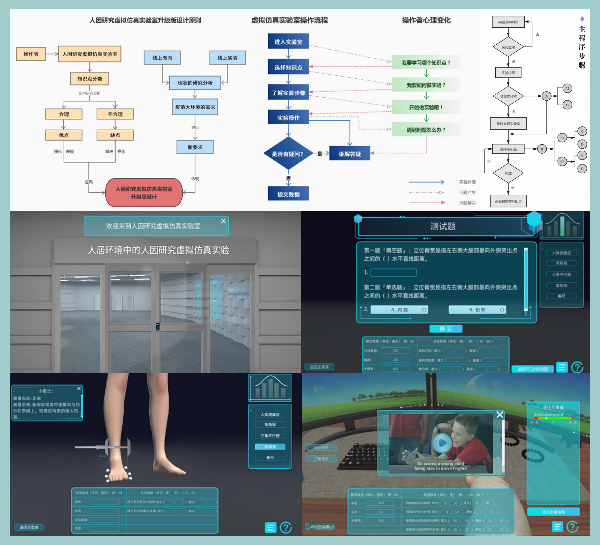The image size is (600, 545).
Task: Close the video popup window
Action: (x=501, y=414)
